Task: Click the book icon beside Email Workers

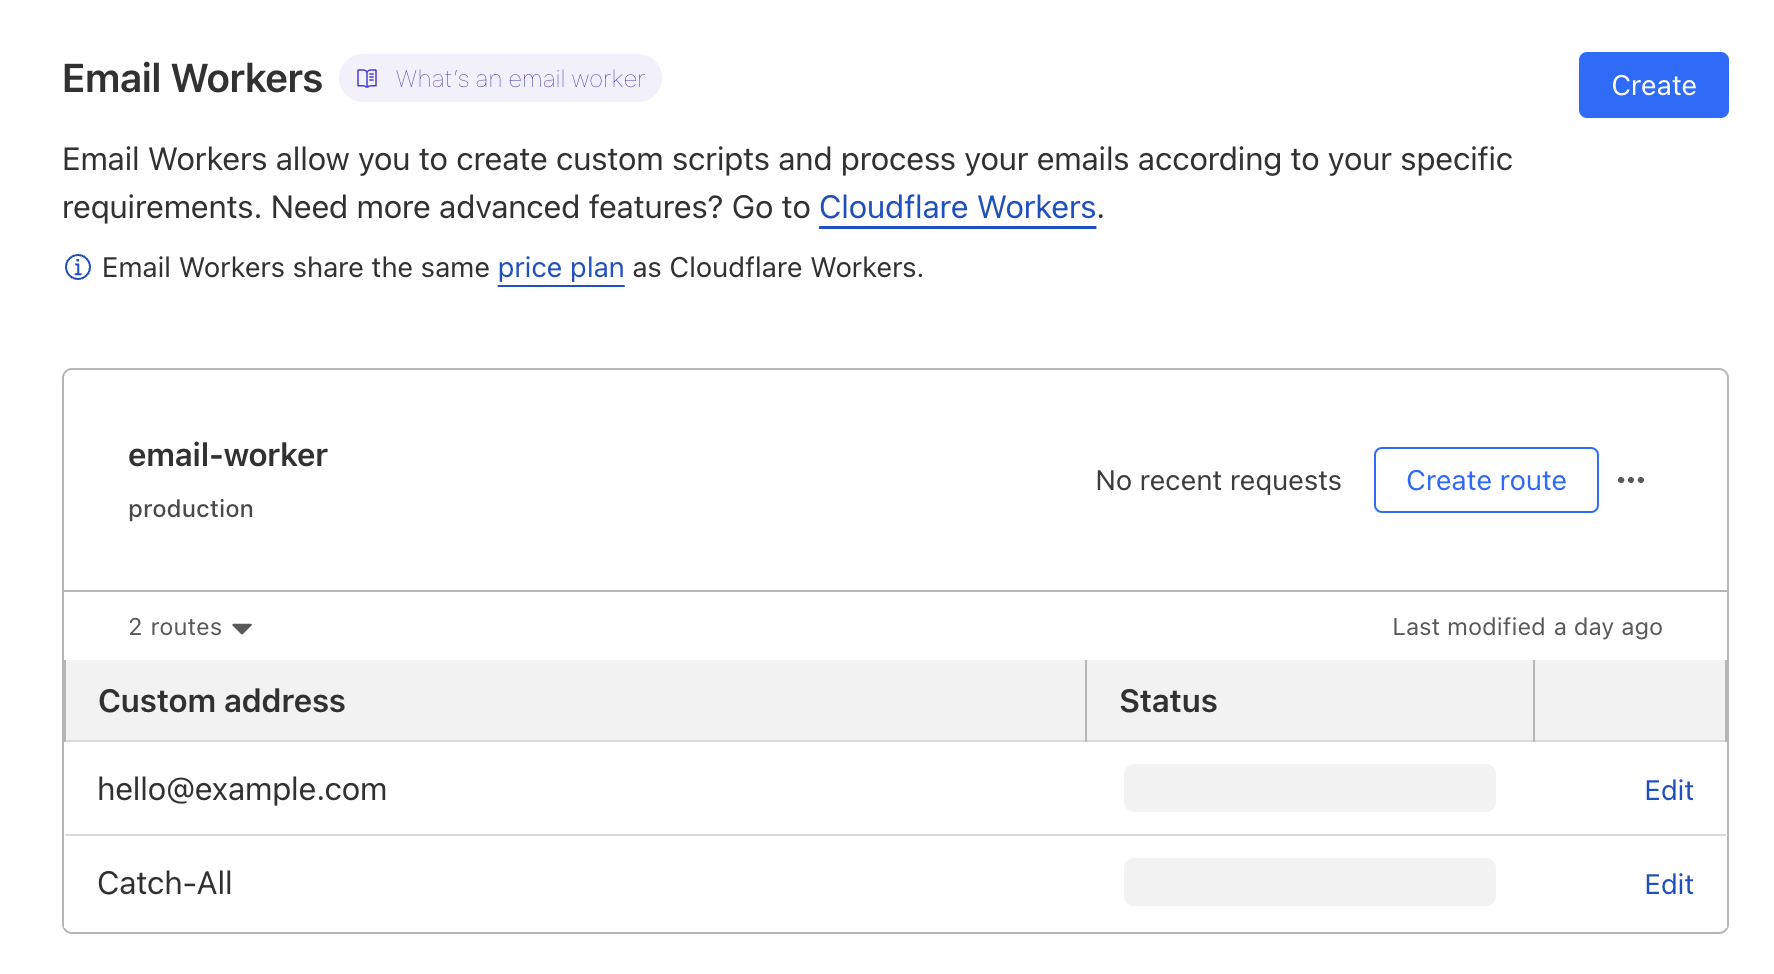Action: pos(367,79)
